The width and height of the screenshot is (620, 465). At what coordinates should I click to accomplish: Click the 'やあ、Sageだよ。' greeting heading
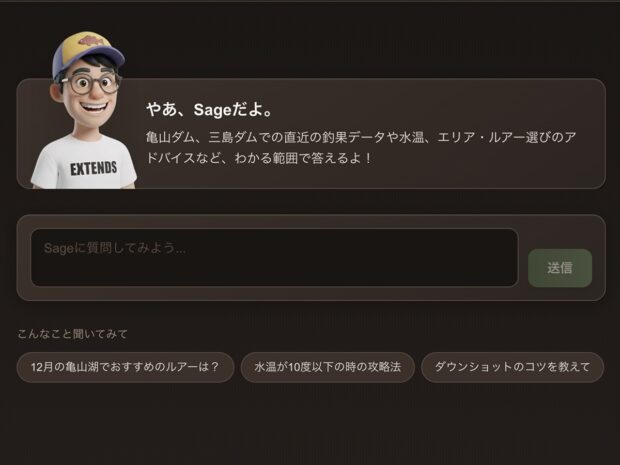tap(210, 110)
